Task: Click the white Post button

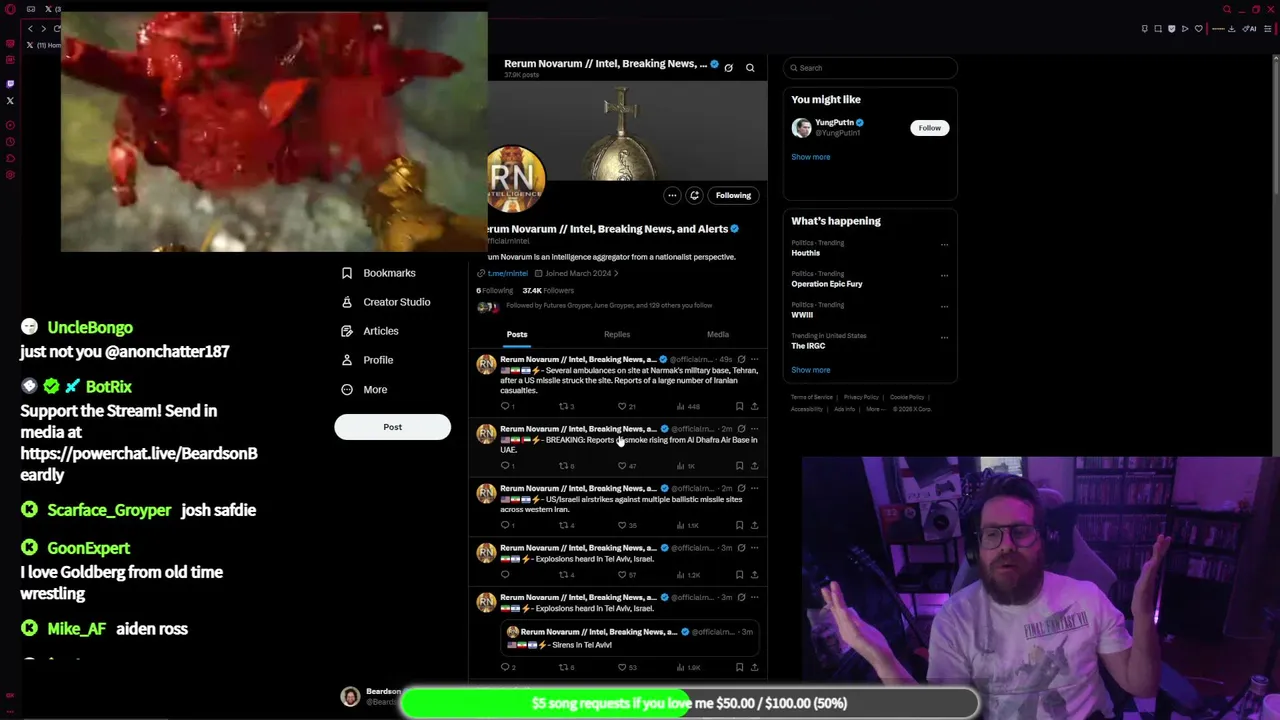Action: (x=392, y=427)
